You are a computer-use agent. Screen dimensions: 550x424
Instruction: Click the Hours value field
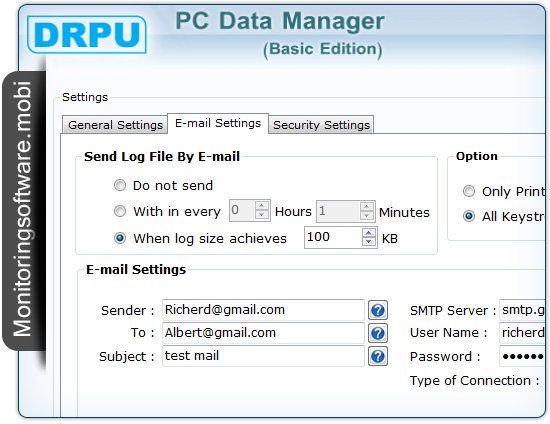(242, 211)
